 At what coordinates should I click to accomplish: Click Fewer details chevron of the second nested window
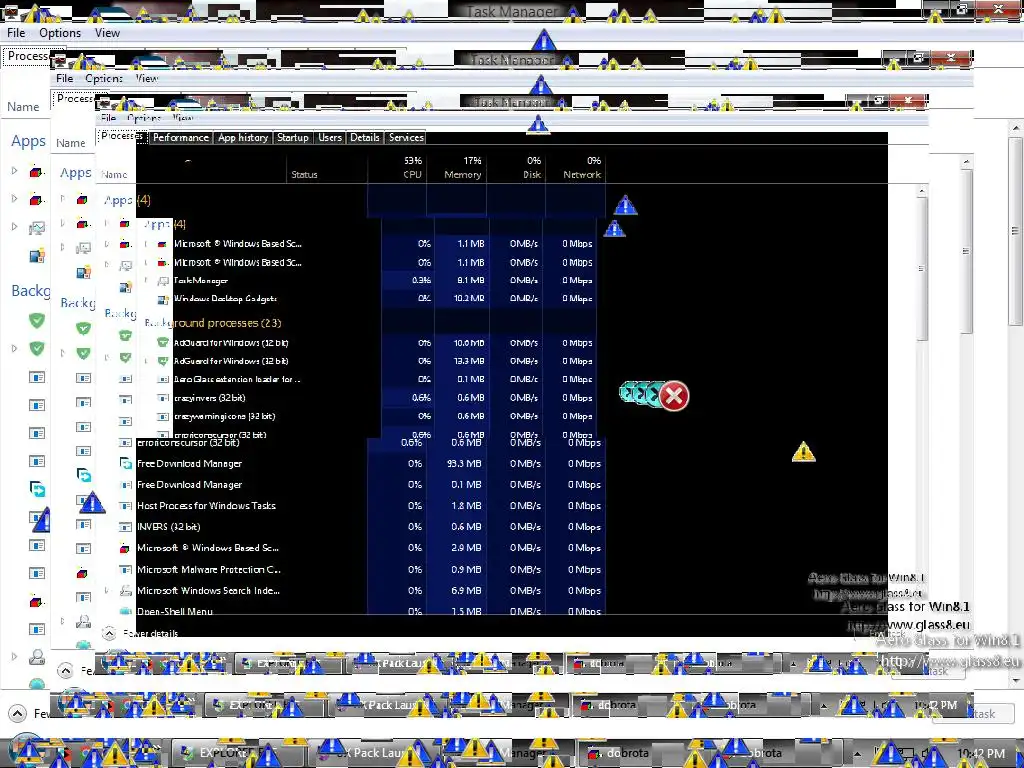point(65,671)
